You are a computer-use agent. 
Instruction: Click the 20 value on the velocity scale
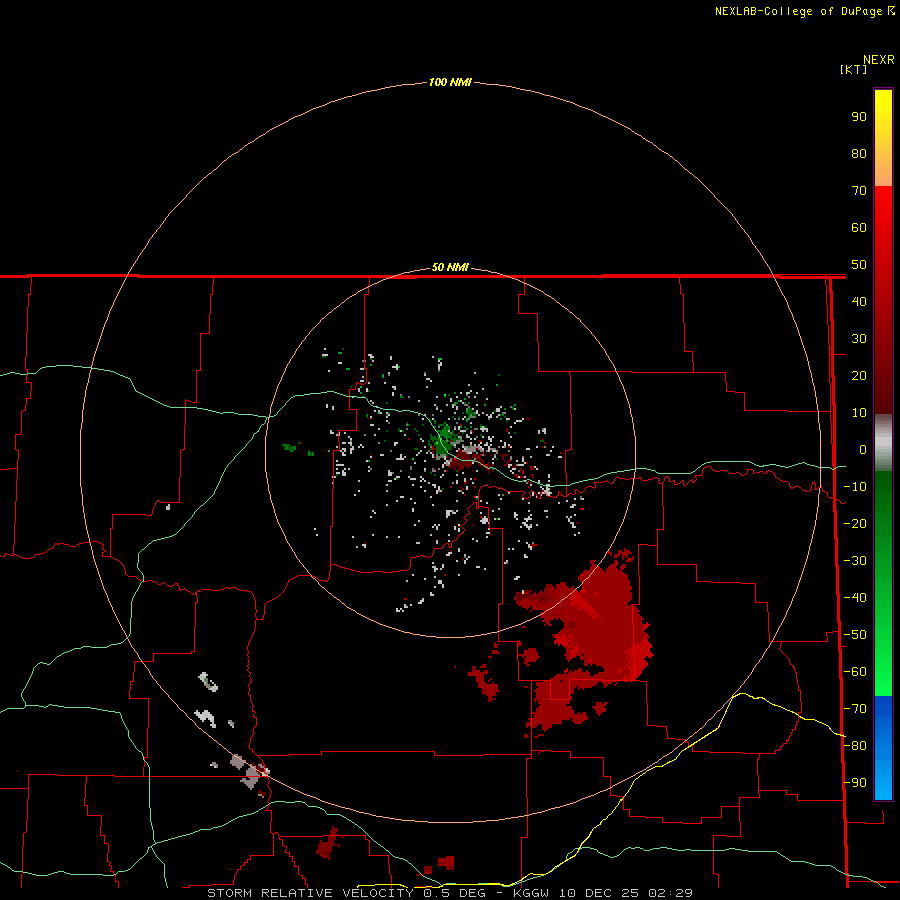point(859,375)
